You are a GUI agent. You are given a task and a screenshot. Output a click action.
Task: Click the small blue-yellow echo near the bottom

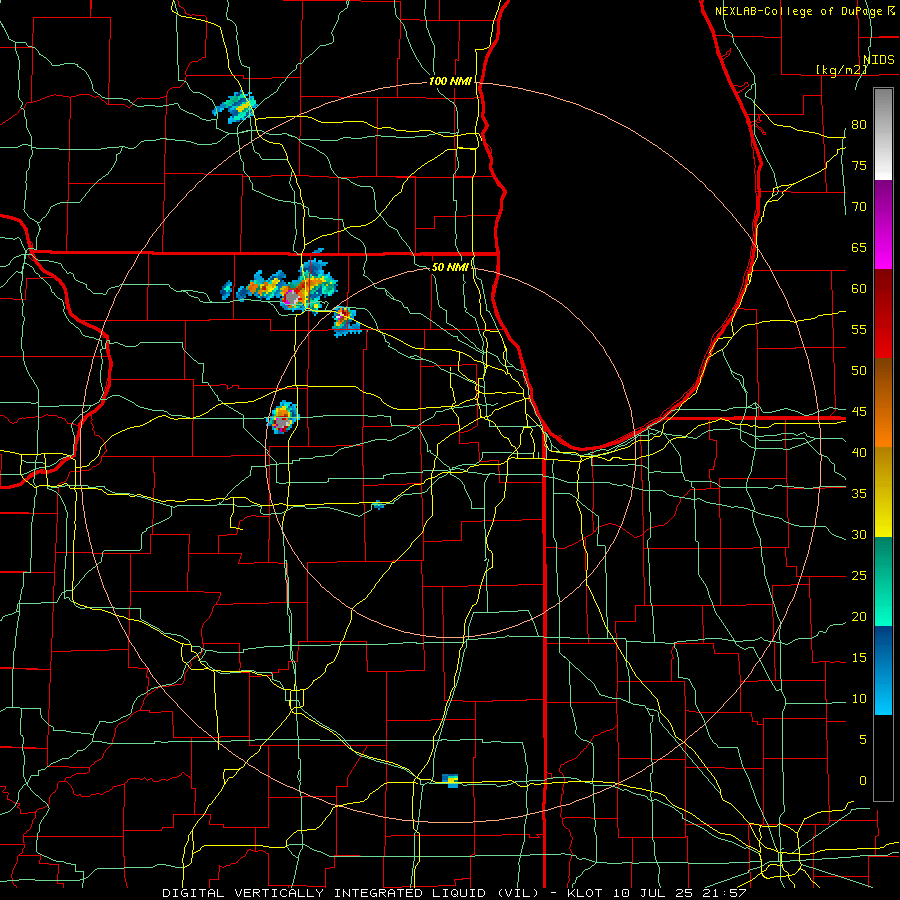tap(451, 781)
